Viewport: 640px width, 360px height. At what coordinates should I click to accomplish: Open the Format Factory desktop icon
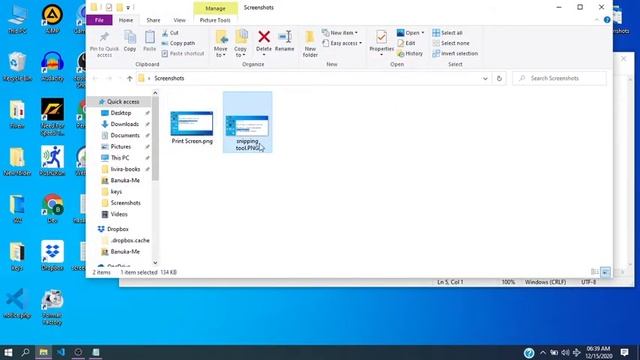click(x=52, y=307)
